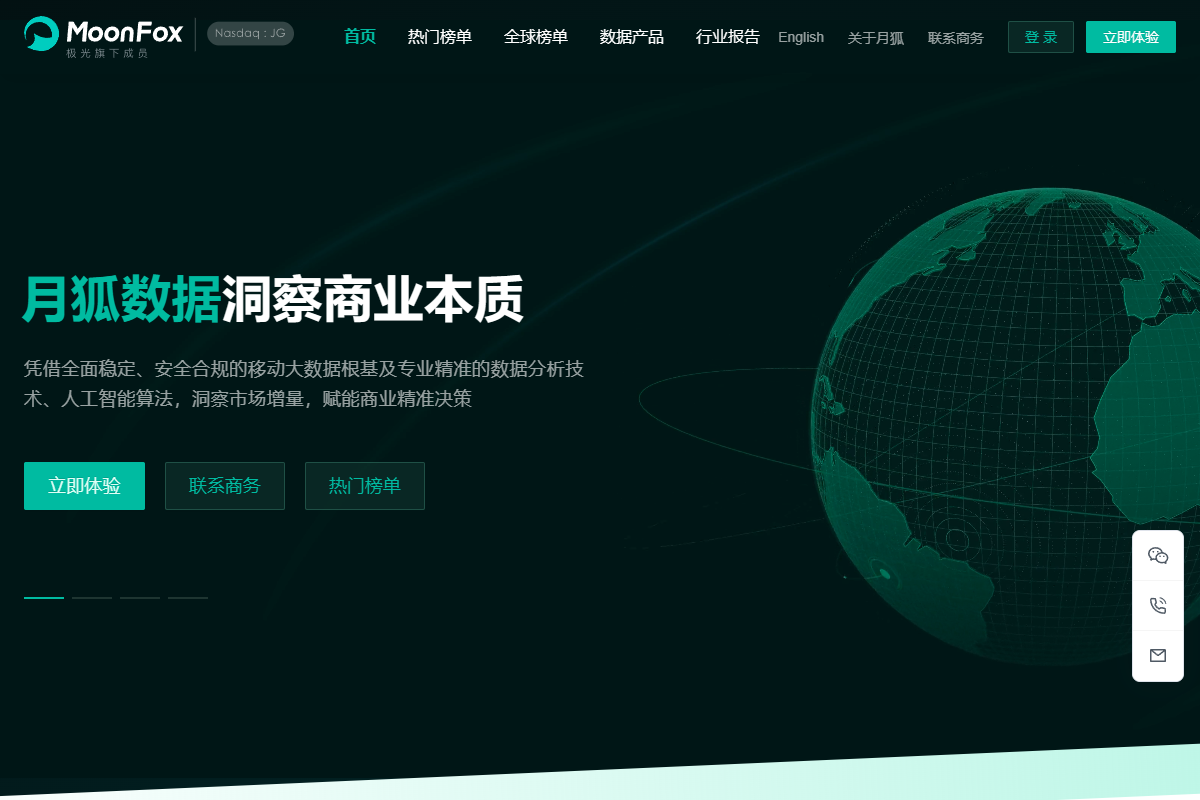1200x800 pixels.
Task: Expand the 数据产品 navigation menu
Action: [x=632, y=37]
